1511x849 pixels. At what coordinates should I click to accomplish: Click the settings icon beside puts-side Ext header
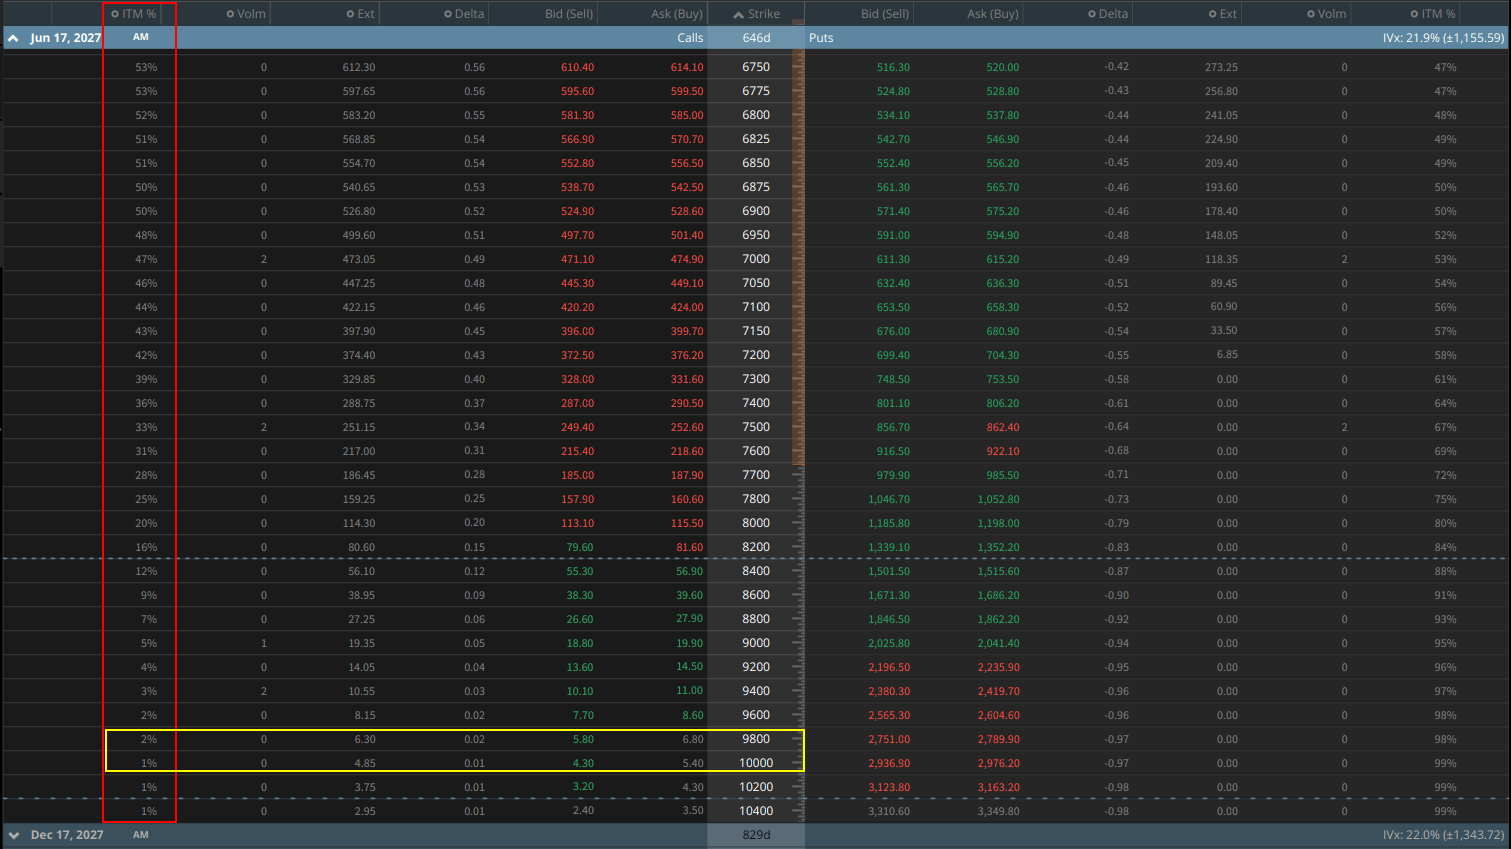[x=1212, y=14]
